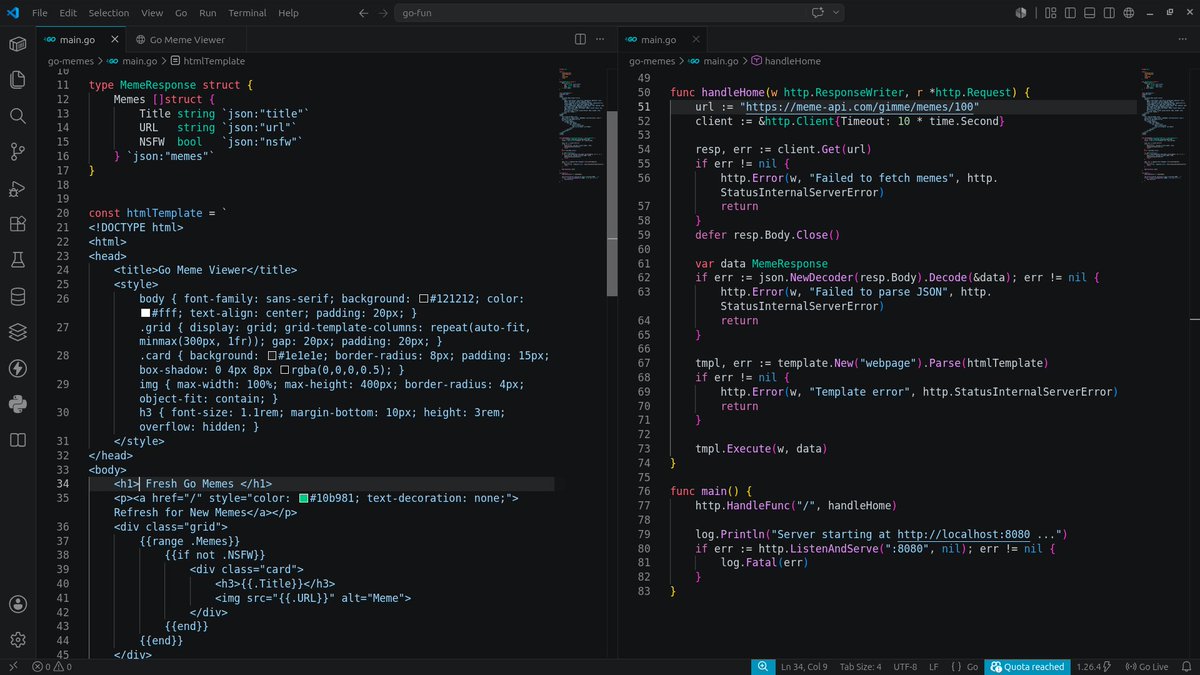Open the Search view in activity bar

coord(17,116)
